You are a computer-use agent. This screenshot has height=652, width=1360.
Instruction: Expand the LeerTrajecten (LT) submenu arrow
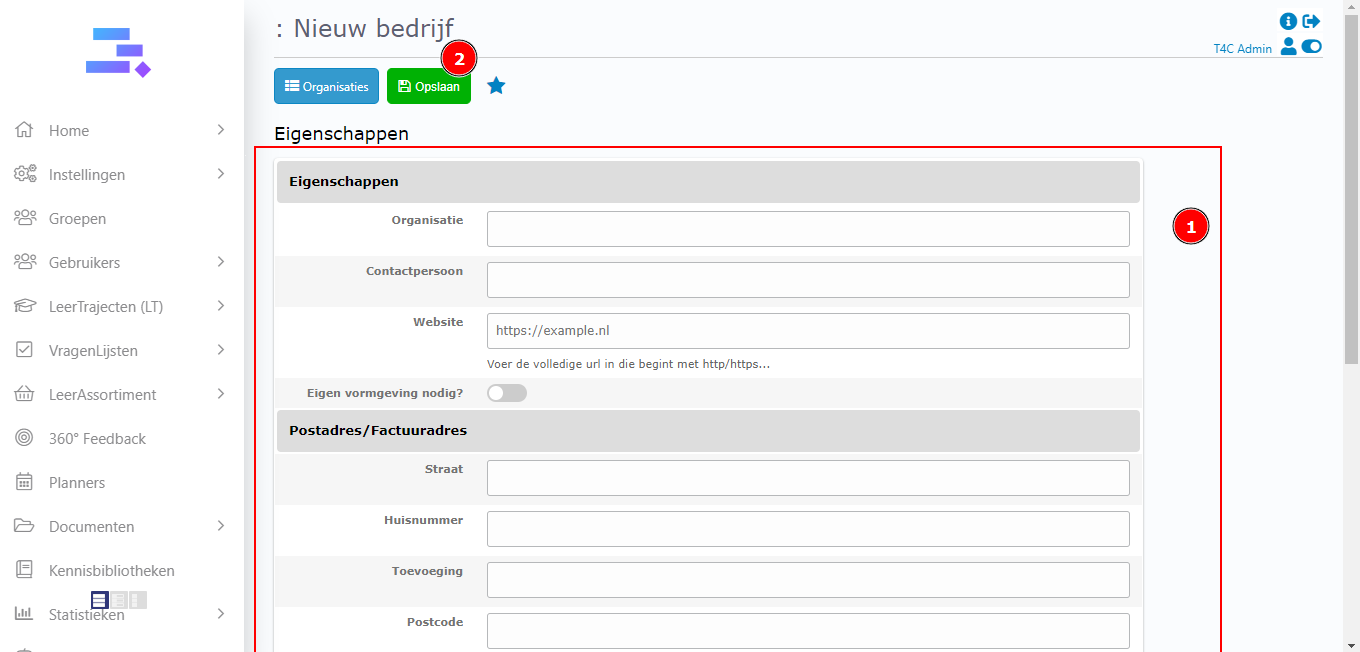coord(220,306)
